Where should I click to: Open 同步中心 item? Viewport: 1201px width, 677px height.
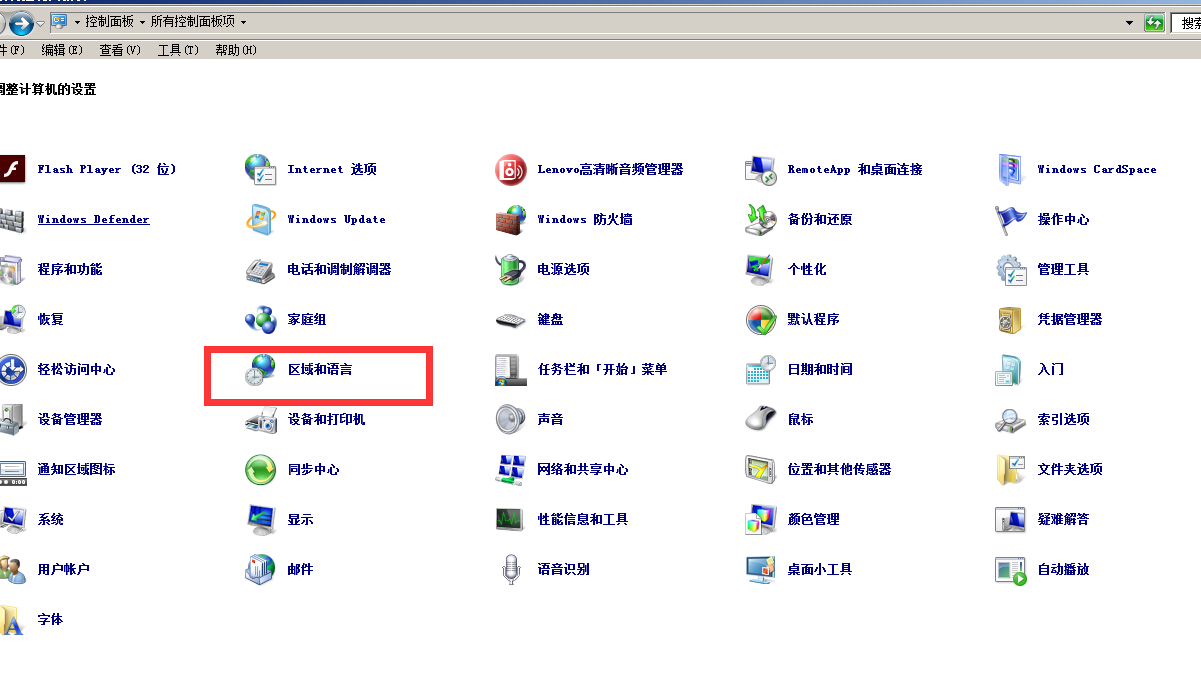(292, 469)
